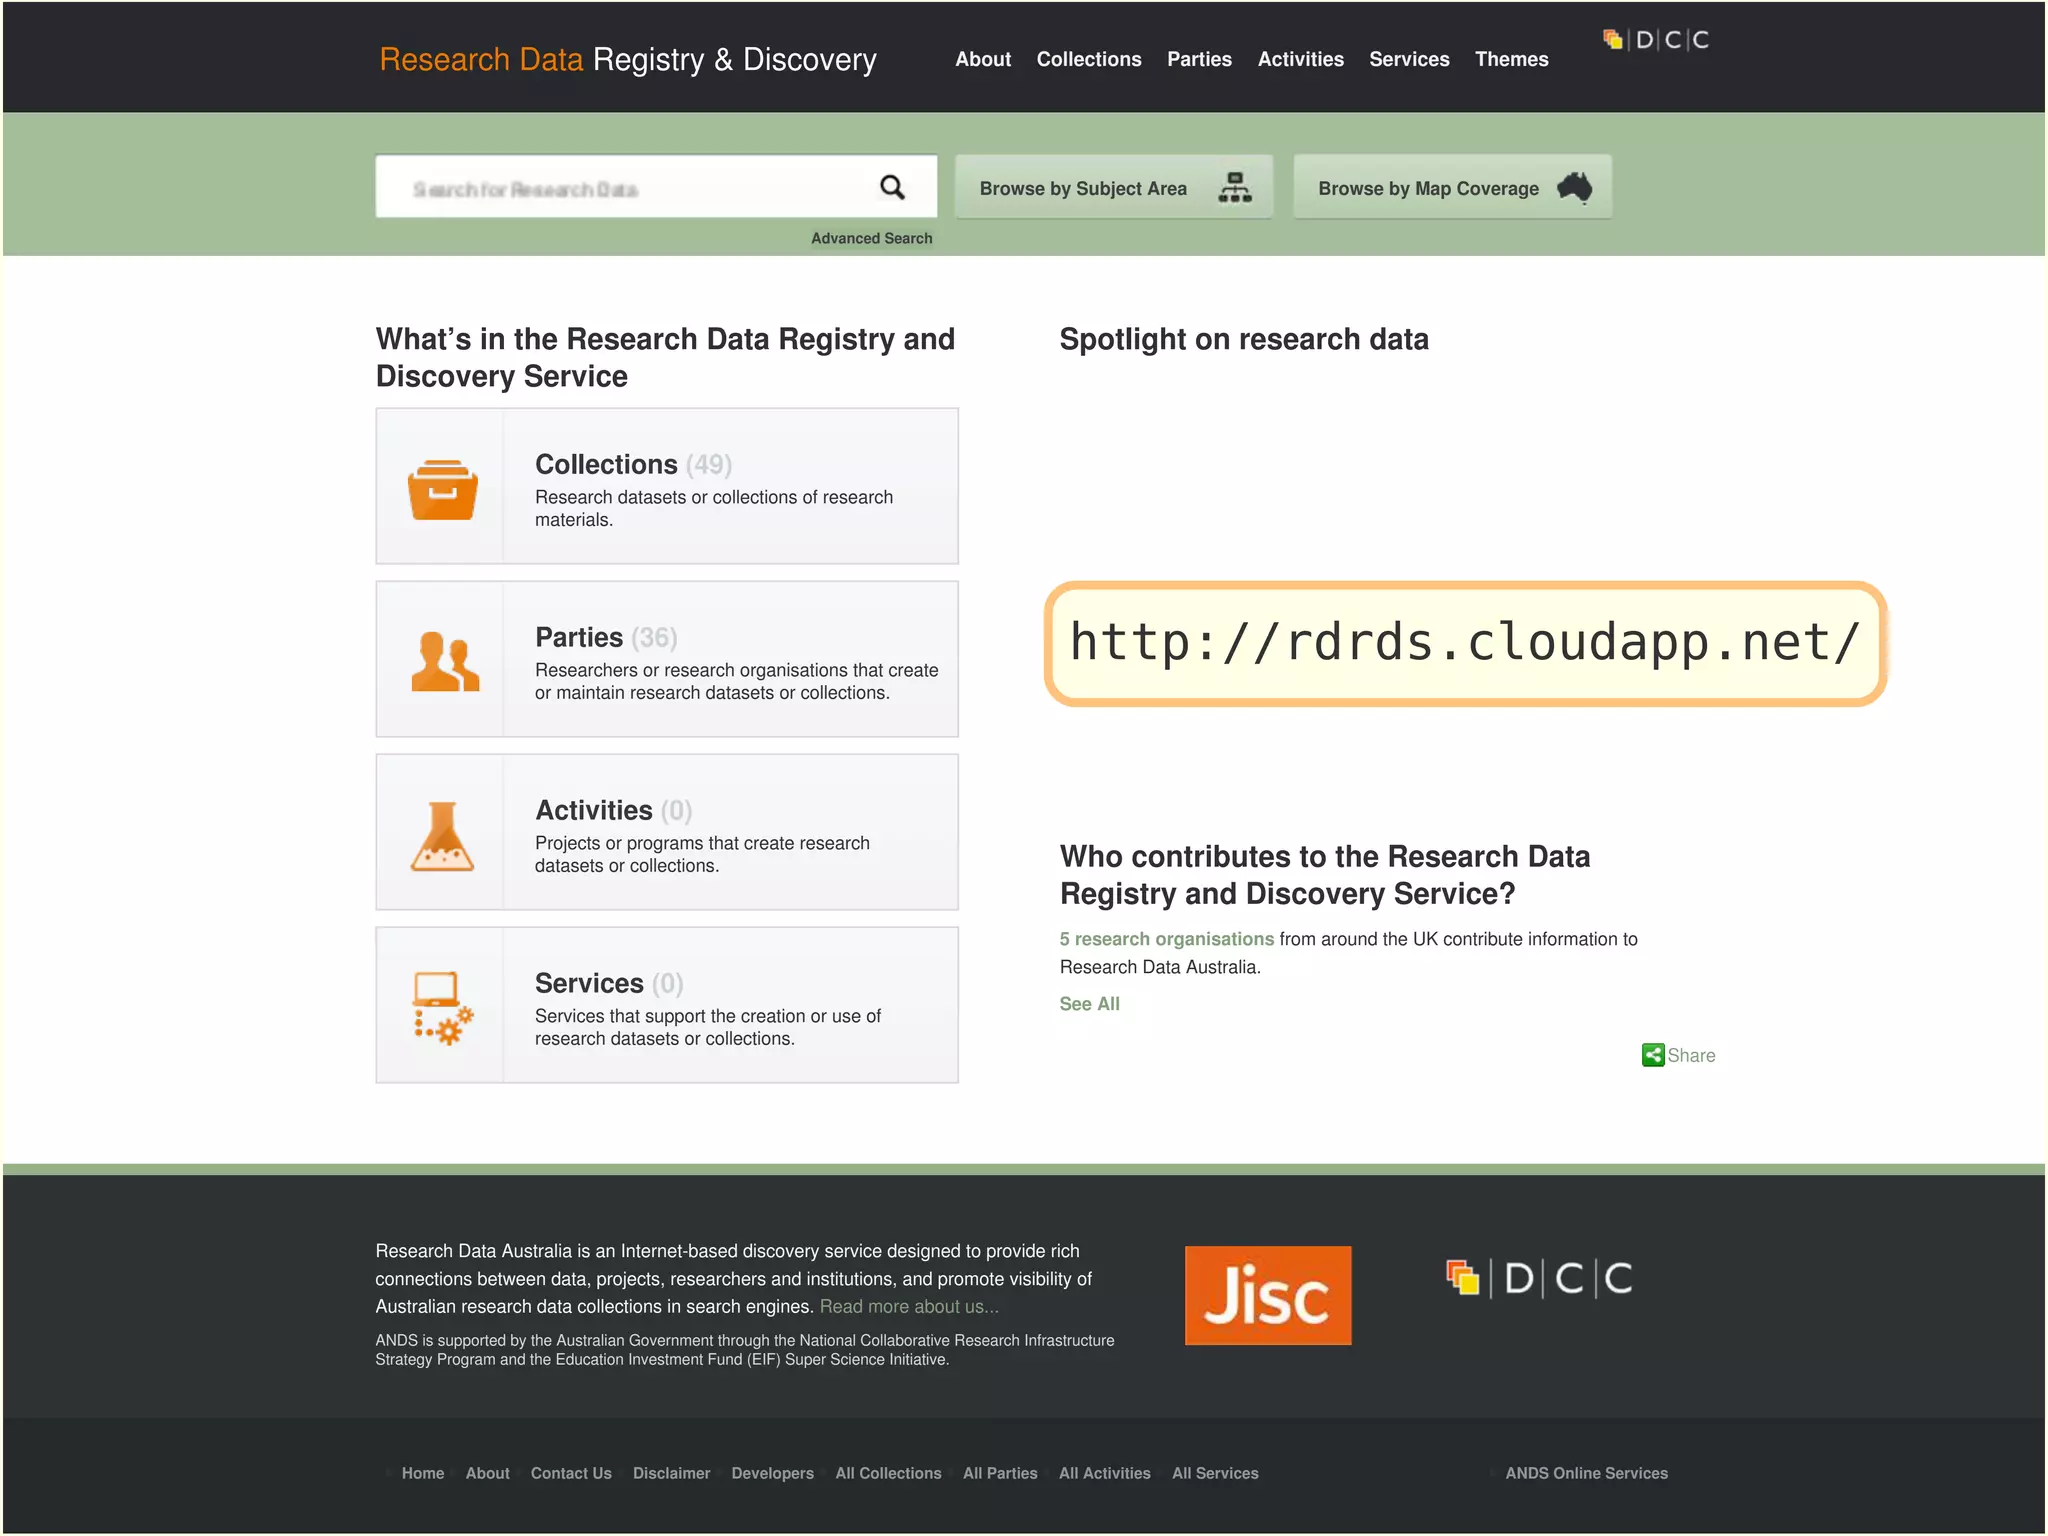Click the orange Parties people icon

(x=445, y=661)
